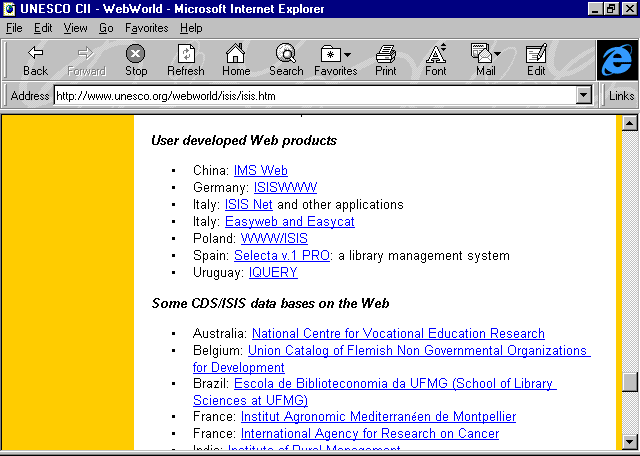Click into the Address URL field
640x456 pixels.
tap(315, 96)
